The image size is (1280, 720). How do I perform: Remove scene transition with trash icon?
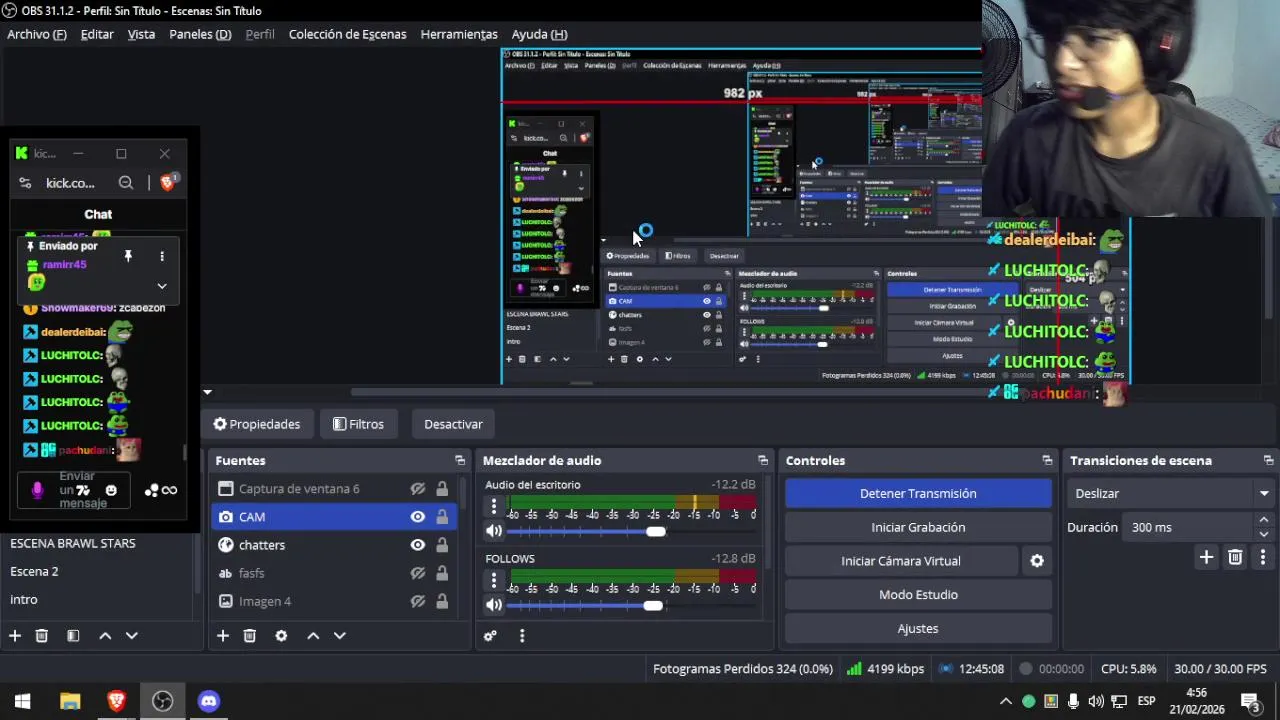(x=1235, y=557)
